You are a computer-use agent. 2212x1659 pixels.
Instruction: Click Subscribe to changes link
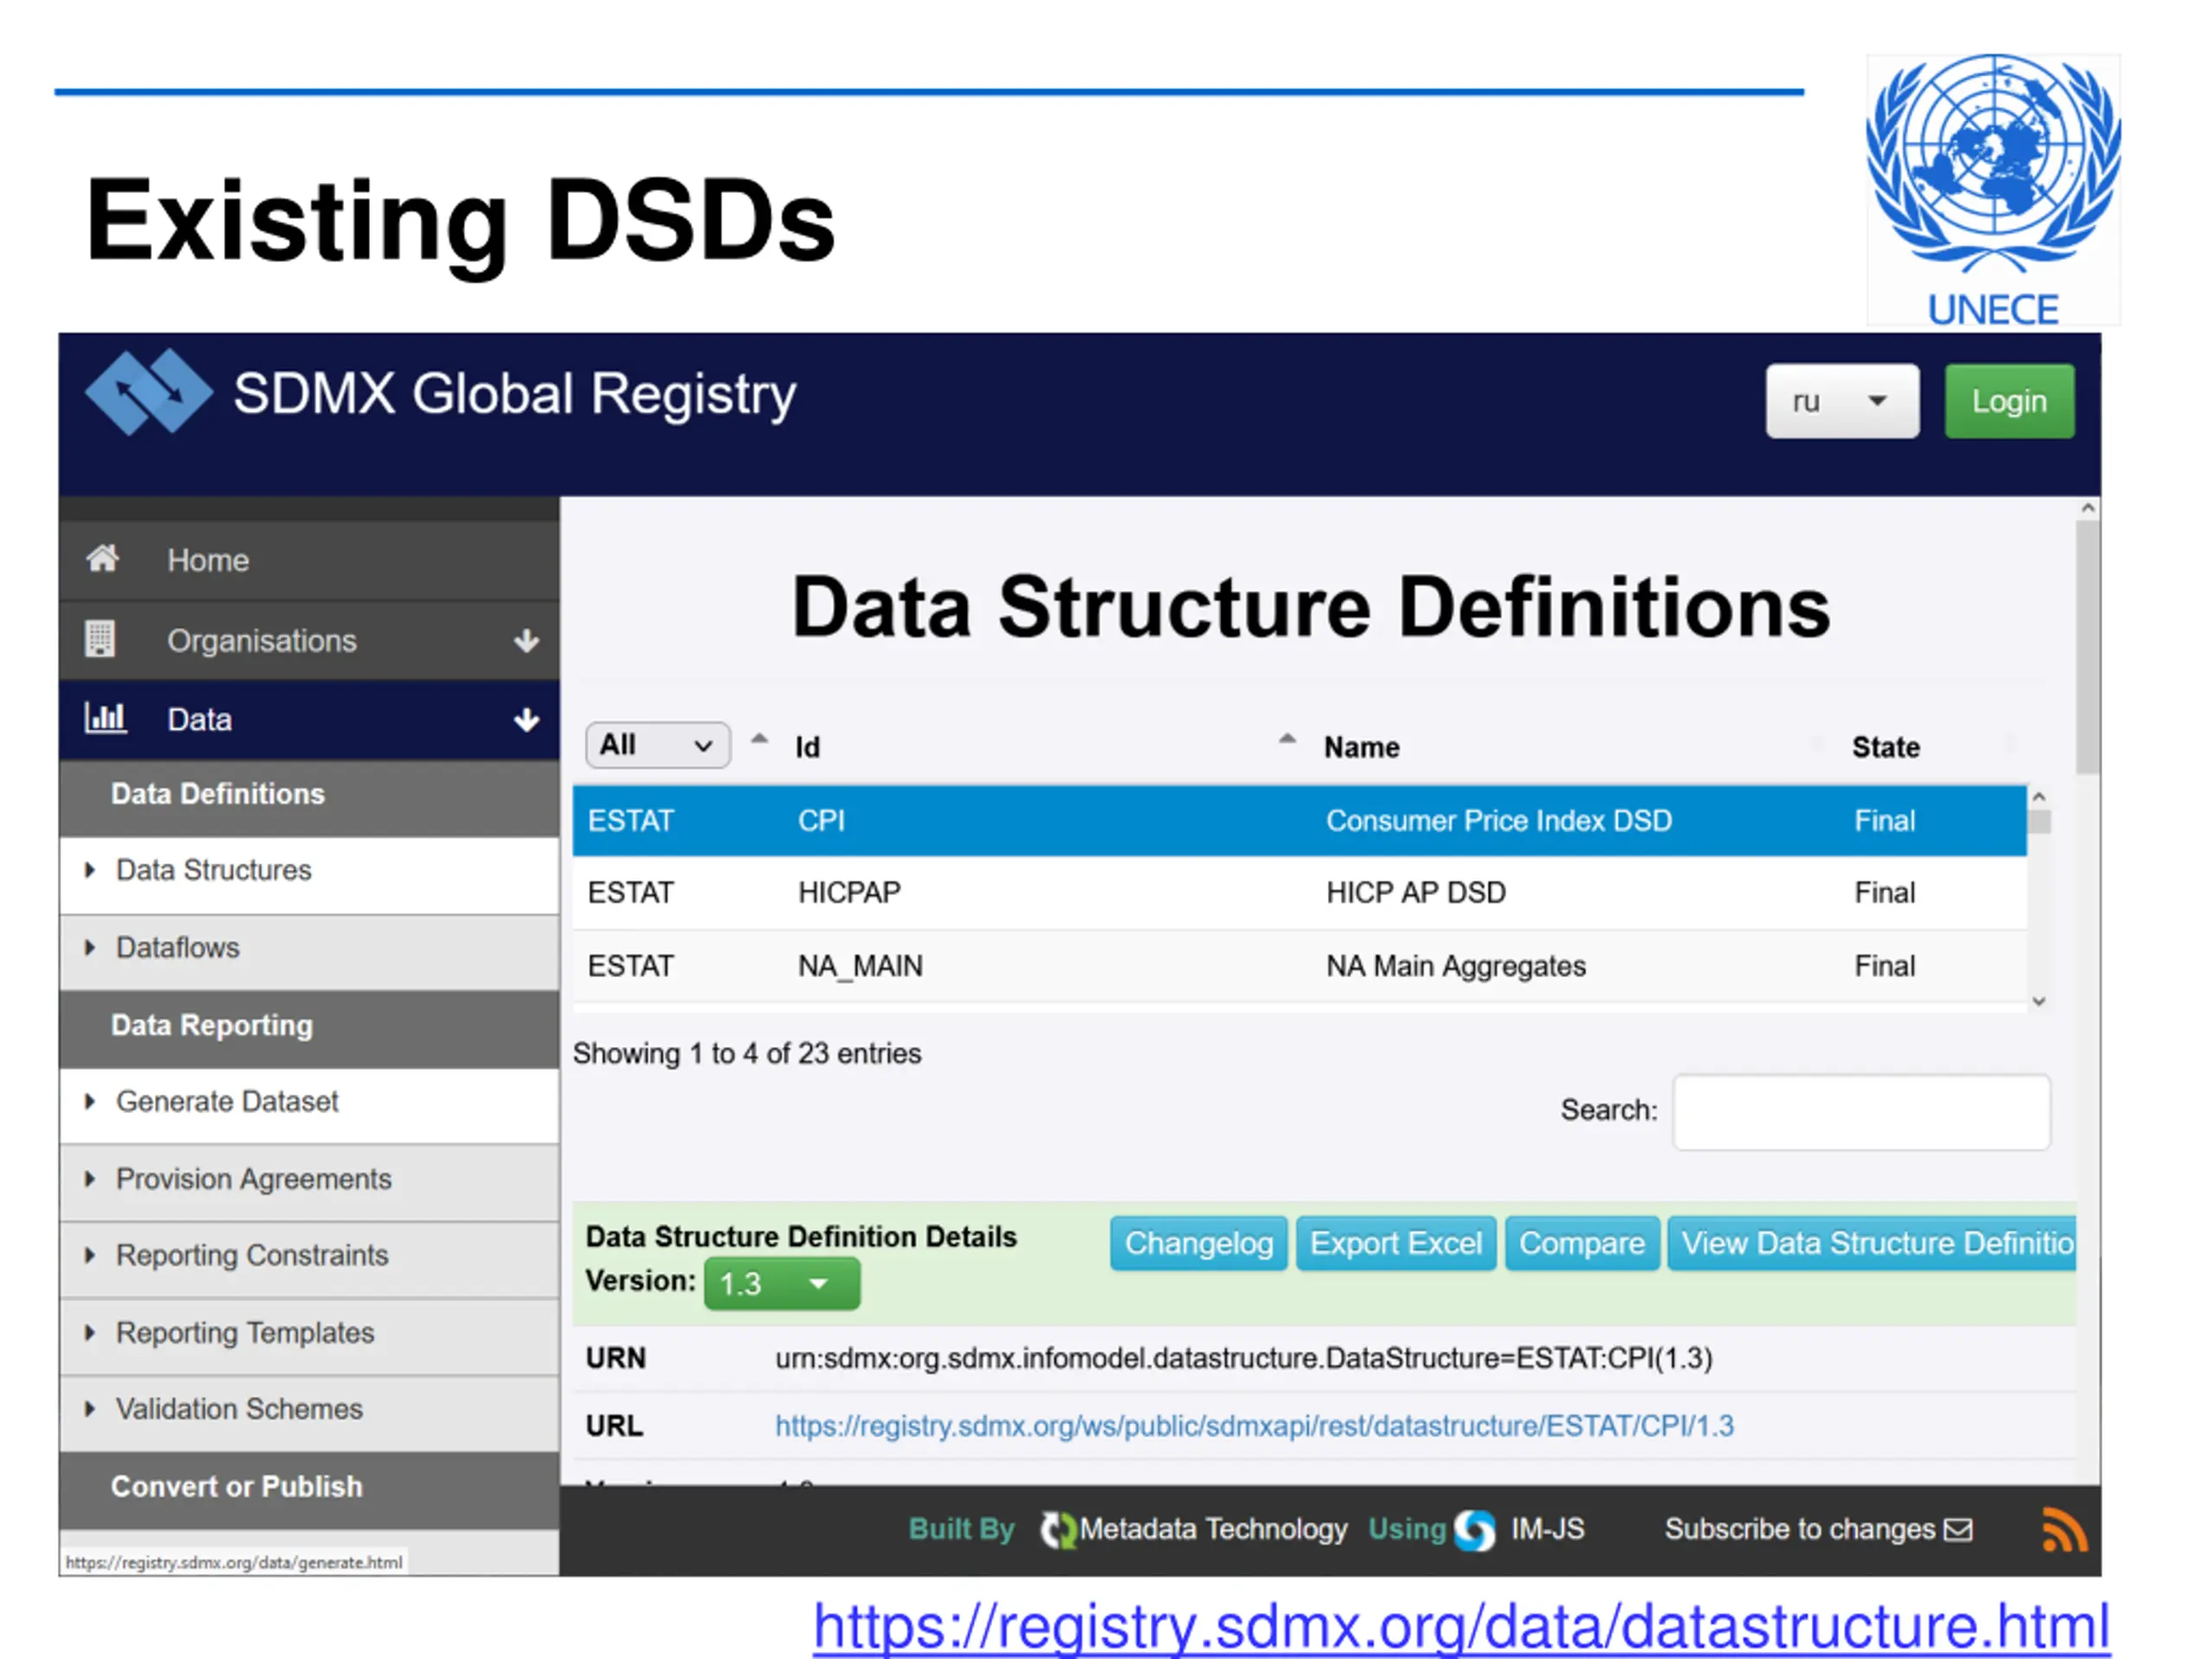[1818, 1529]
